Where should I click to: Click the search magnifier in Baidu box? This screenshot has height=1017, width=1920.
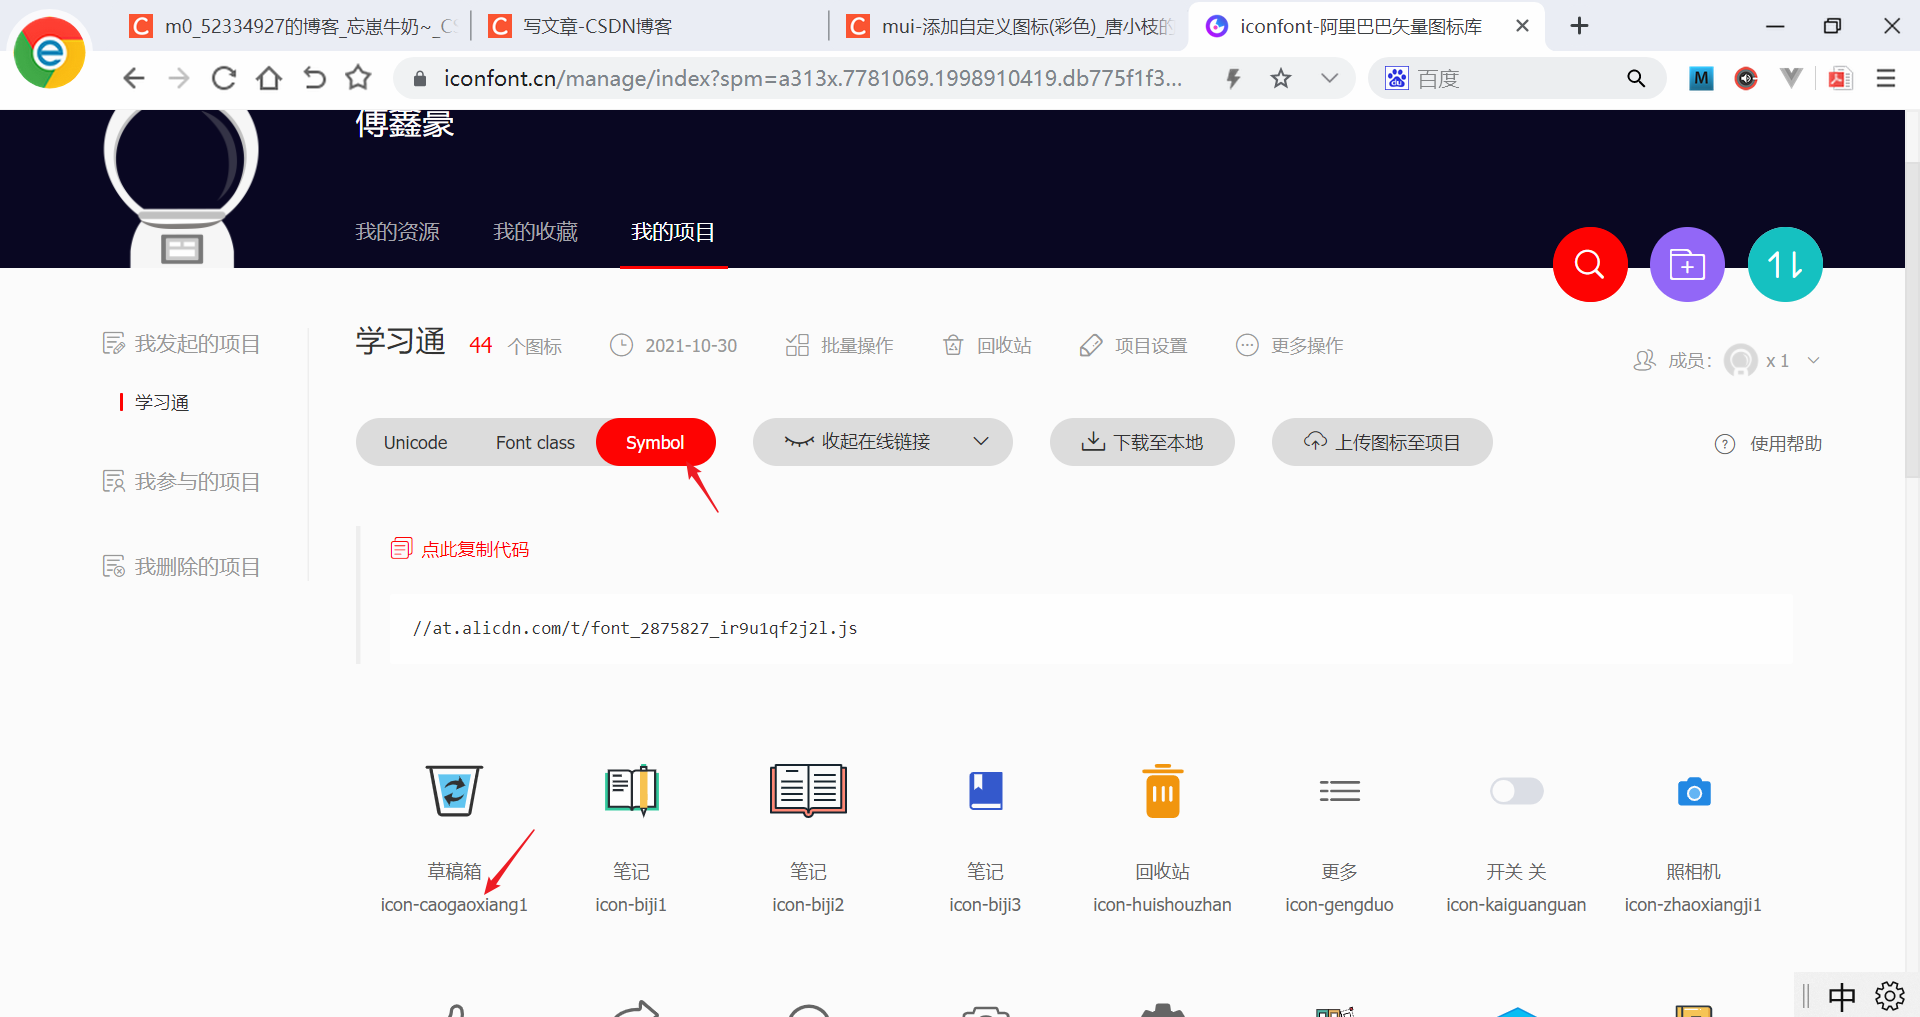(x=1636, y=78)
